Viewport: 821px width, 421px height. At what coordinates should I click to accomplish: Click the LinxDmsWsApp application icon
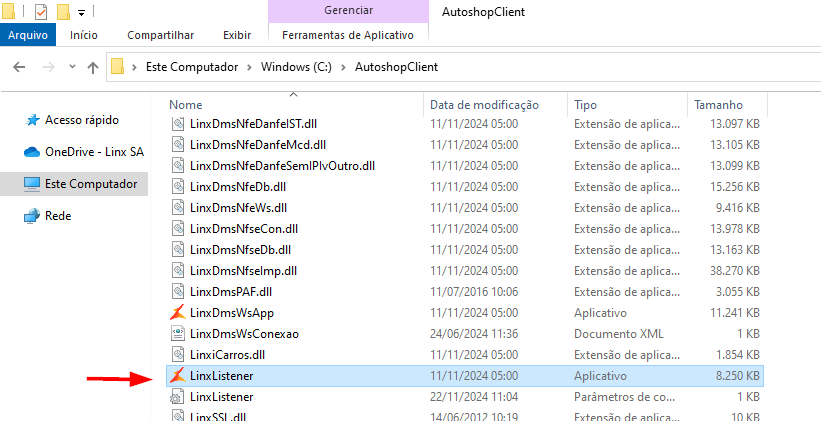pyautogui.click(x=178, y=313)
